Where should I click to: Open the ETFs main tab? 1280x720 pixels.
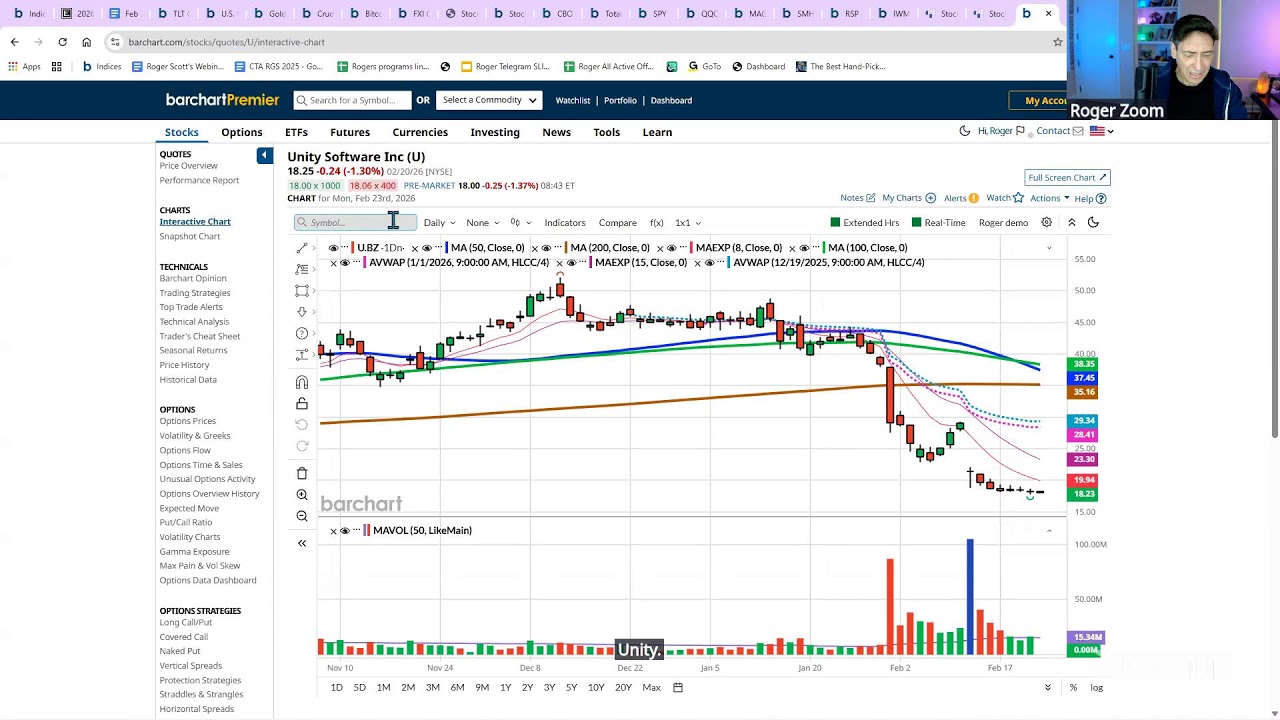coord(296,132)
